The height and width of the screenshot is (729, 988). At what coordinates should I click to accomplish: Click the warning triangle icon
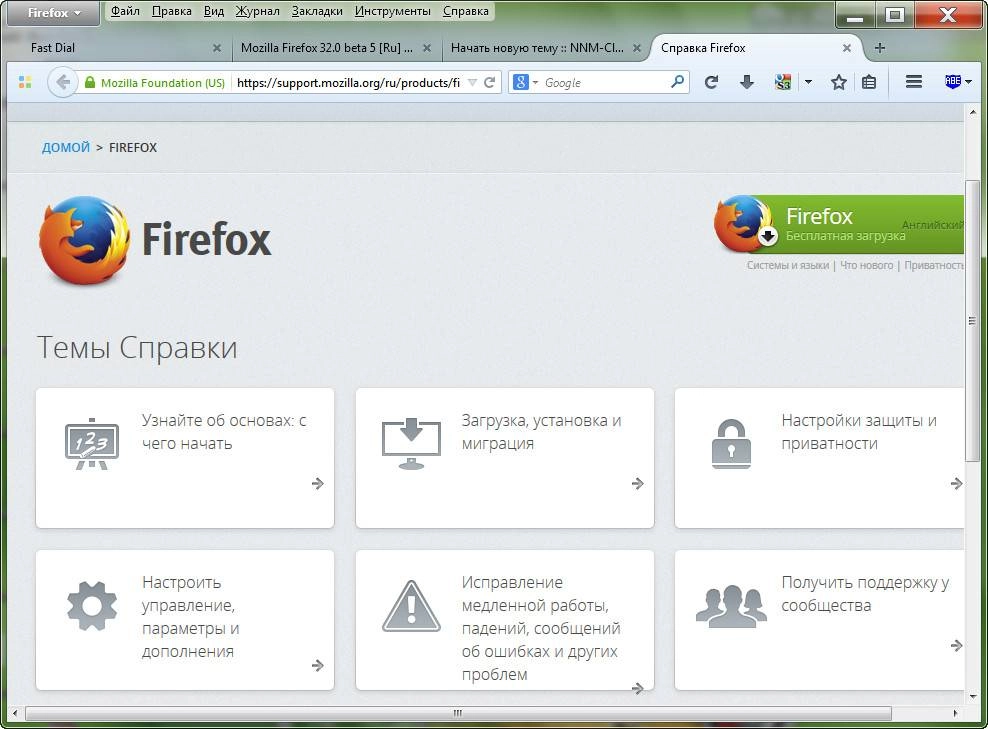tap(411, 606)
